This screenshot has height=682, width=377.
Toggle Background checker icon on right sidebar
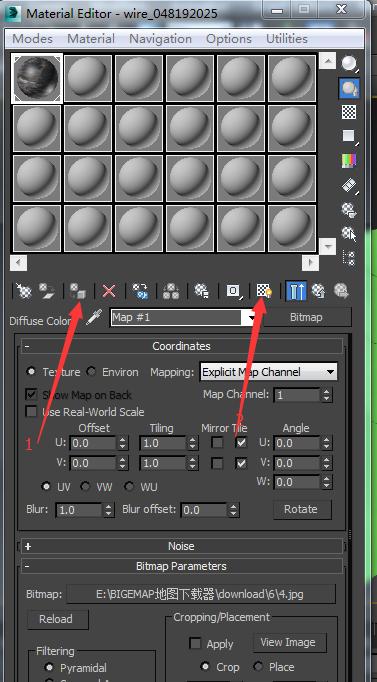[349, 112]
